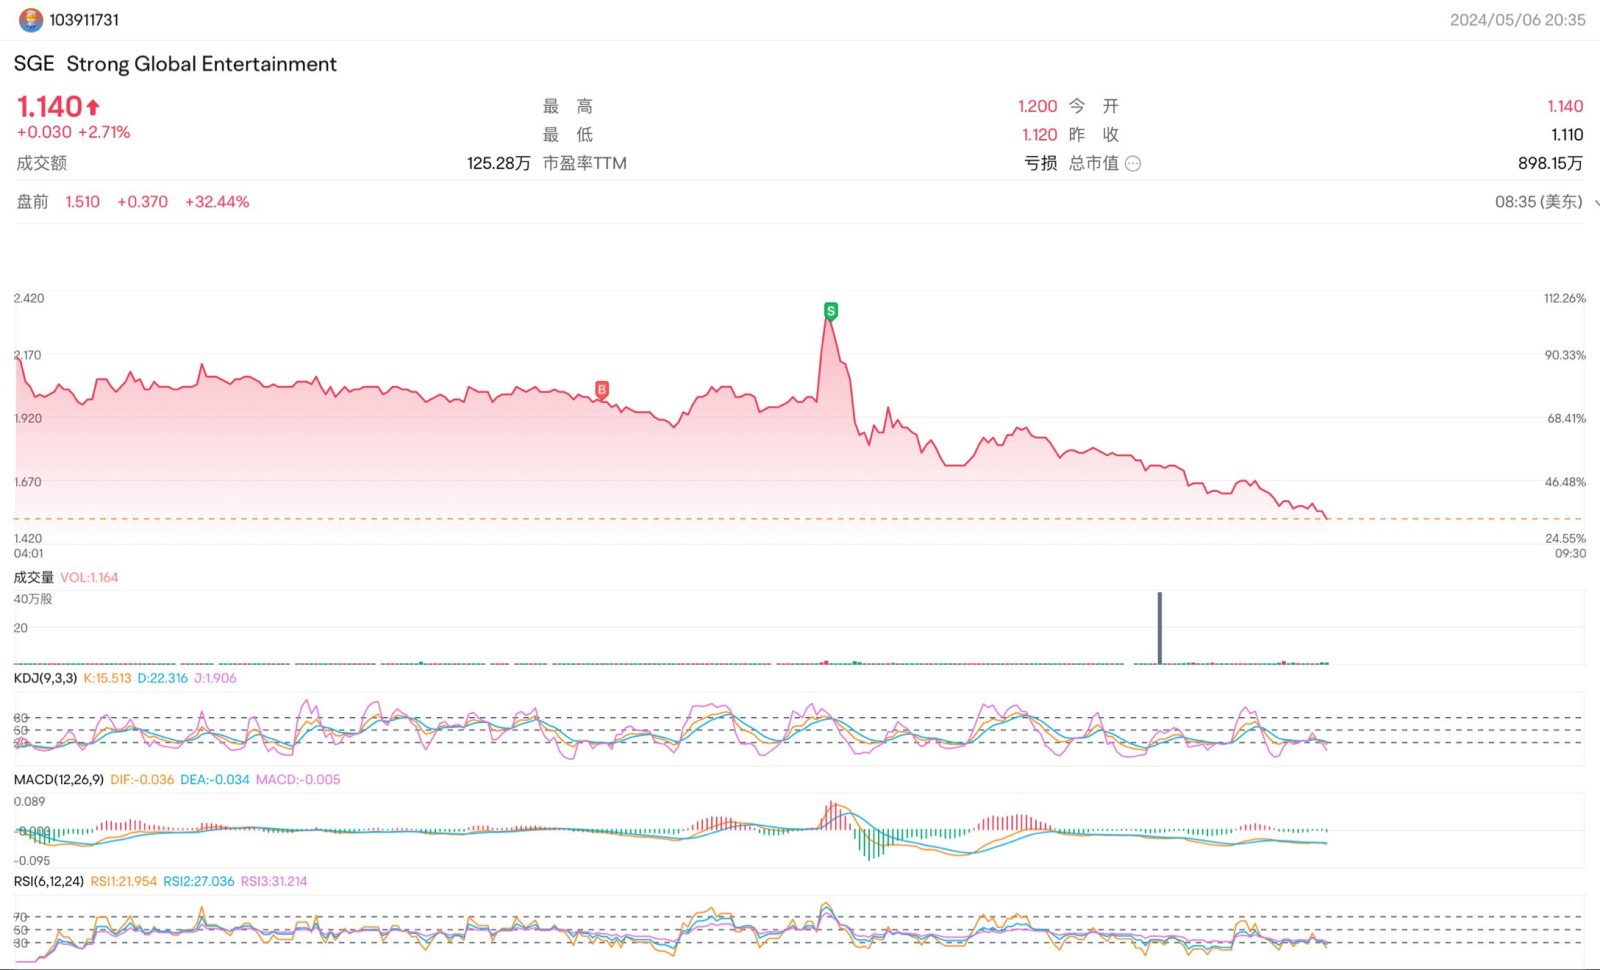This screenshot has height=970, width=1600.
Task: Select the price up arrow icon
Action: pyautogui.click(x=93, y=107)
